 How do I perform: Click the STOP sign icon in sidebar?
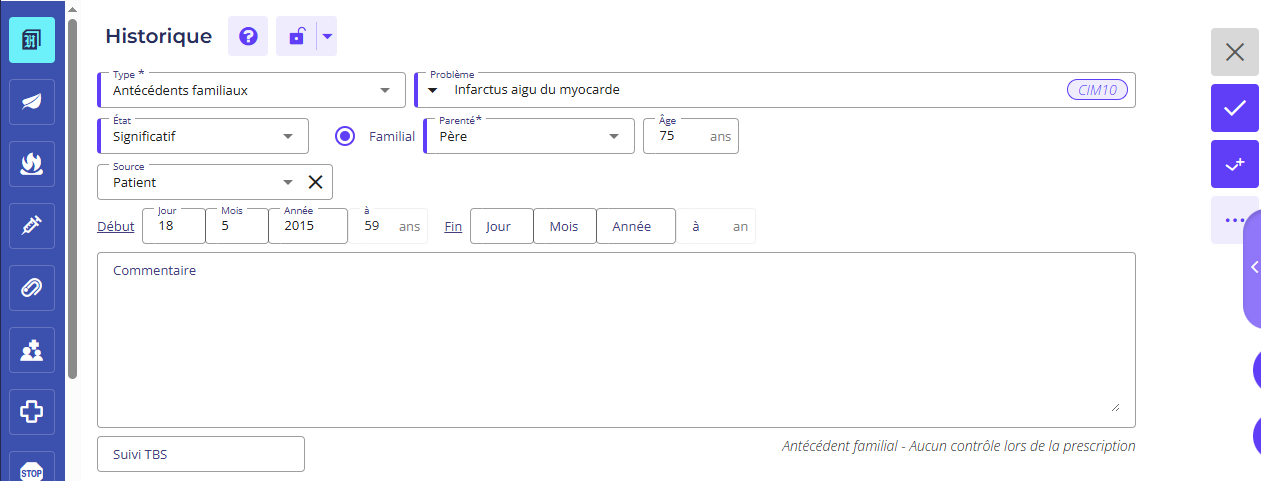tap(32, 468)
